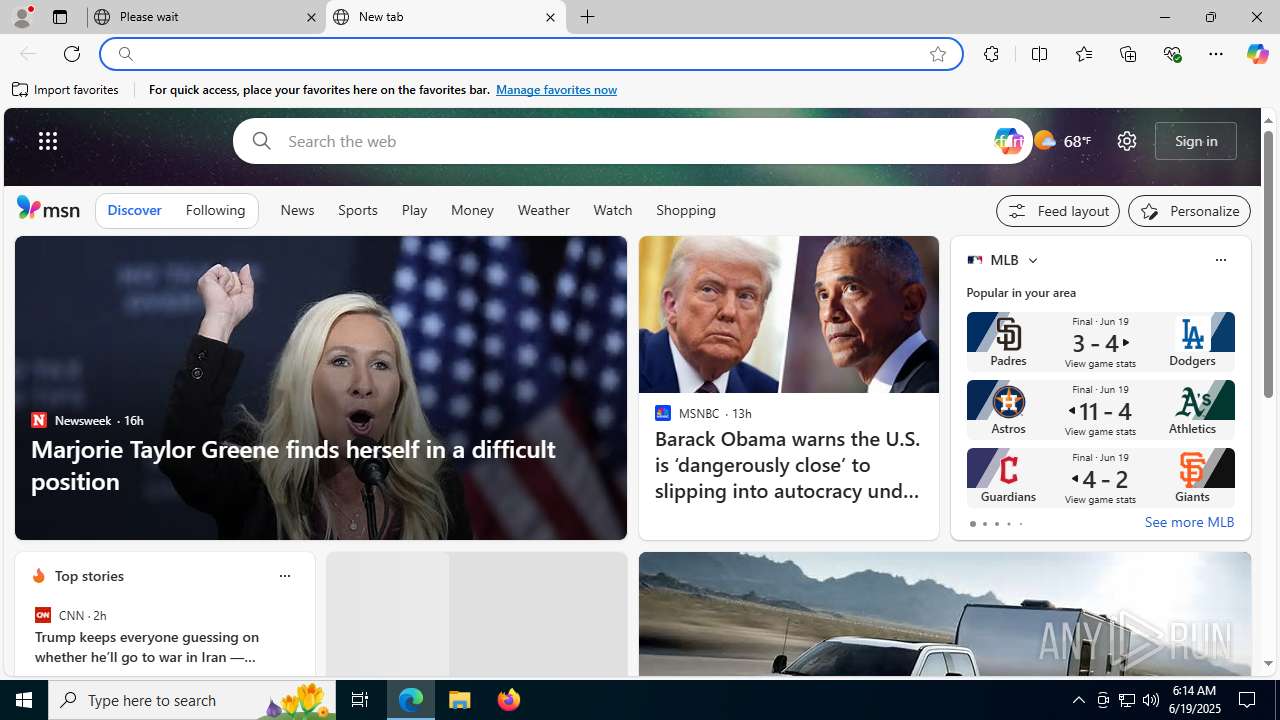1280x720 pixels.
Task: Click the Sign in button
Action: [x=1196, y=141]
